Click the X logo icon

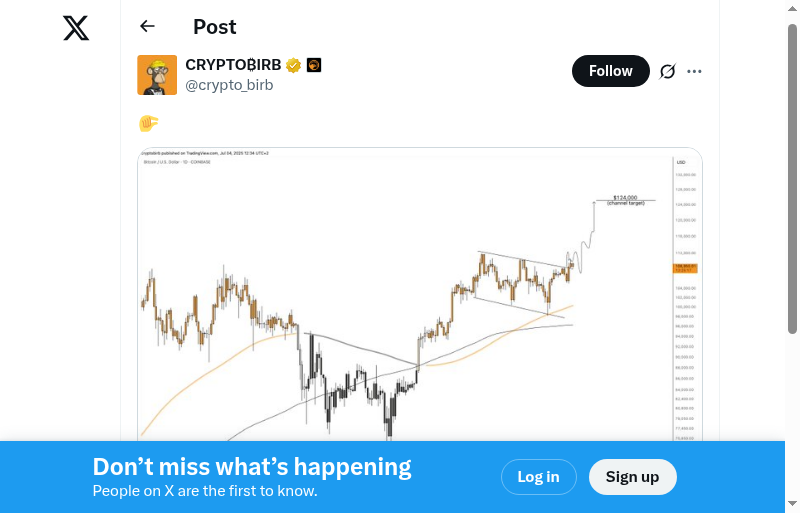tap(76, 29)
